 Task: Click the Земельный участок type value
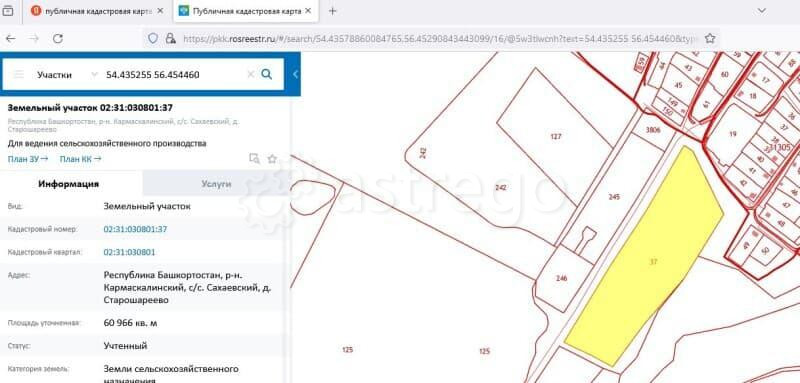pyautogui.click(x=147, y=207)
